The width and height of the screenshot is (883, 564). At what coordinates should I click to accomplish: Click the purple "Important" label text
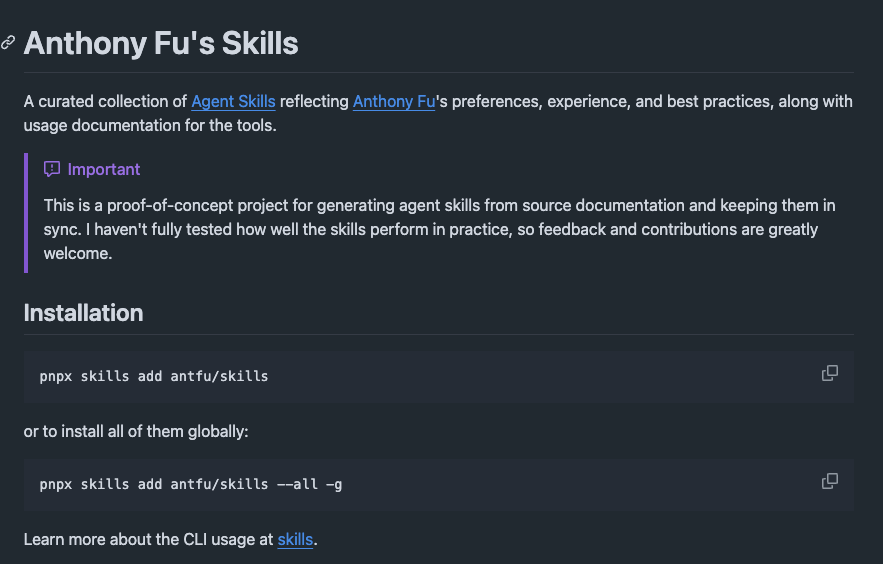[x=104, y=169]
